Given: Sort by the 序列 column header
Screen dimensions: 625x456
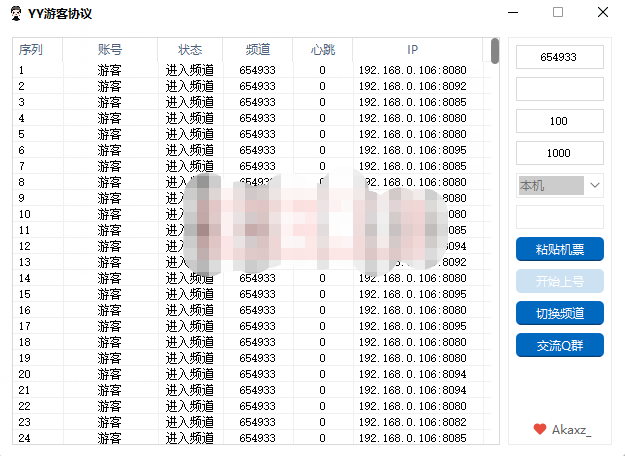Looking at the screenshot, I should (x=31, y=49).
